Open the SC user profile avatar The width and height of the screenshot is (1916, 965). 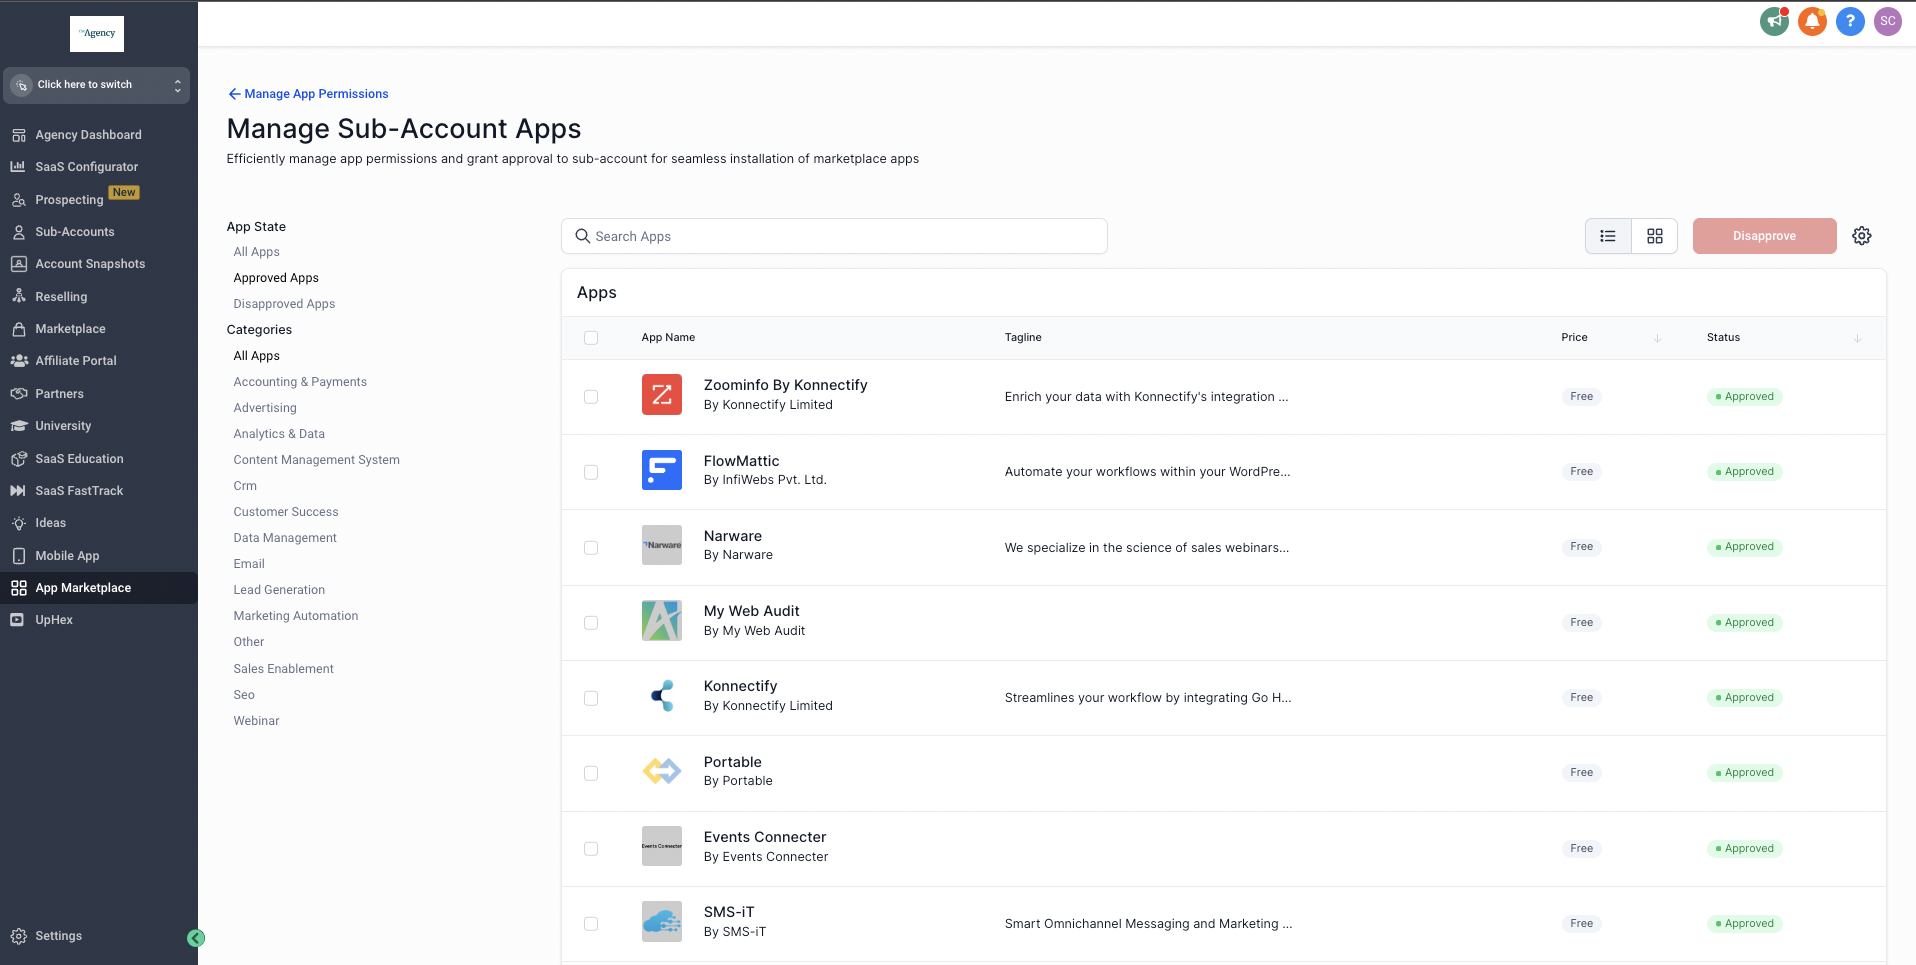[1888, 21]
